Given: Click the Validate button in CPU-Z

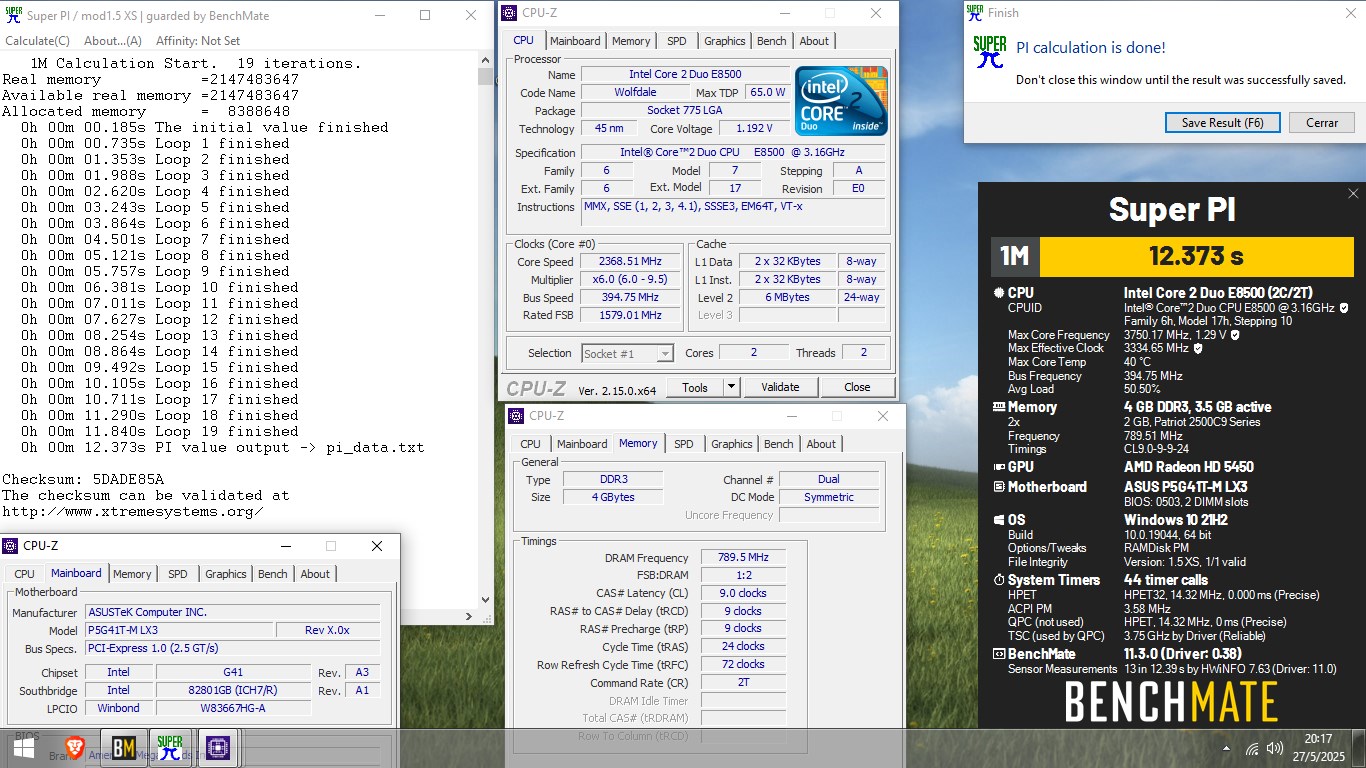Looking at the screenshot, I should [x=780, y=387].
